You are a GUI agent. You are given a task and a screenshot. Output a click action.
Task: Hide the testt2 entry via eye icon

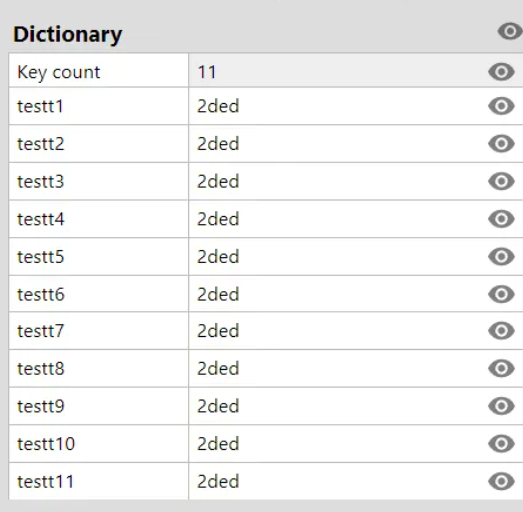click(x=501, y=144)
